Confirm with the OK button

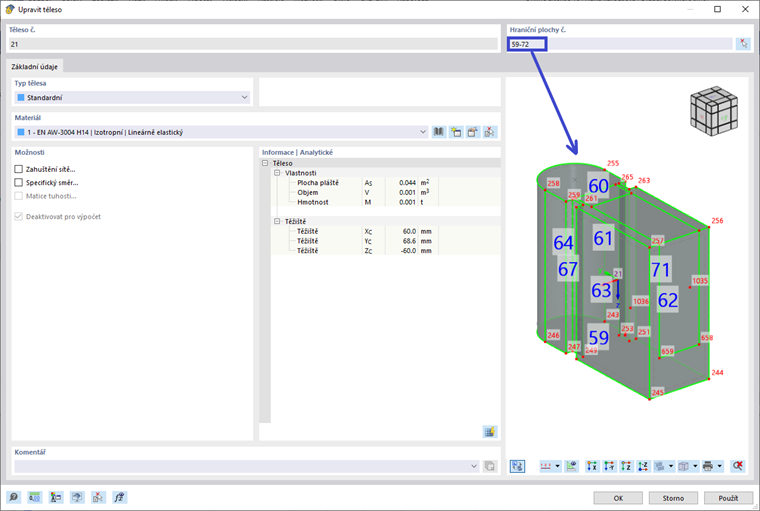coord(618,498)
